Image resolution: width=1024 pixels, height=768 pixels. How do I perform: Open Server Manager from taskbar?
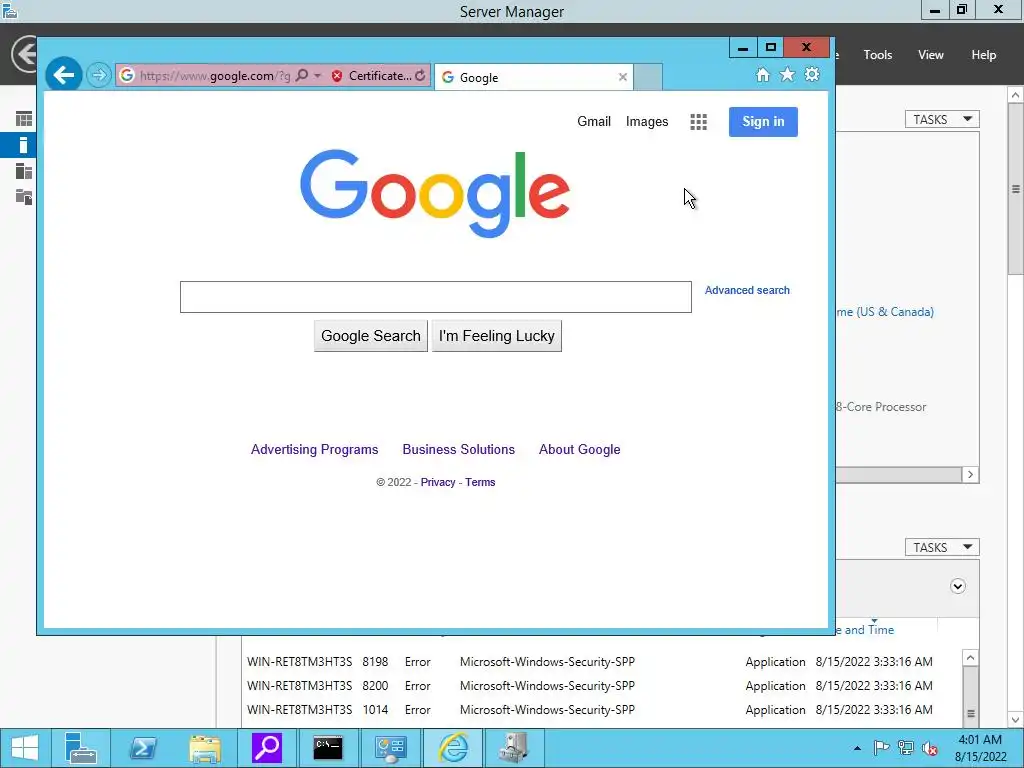tap(80, 748)
